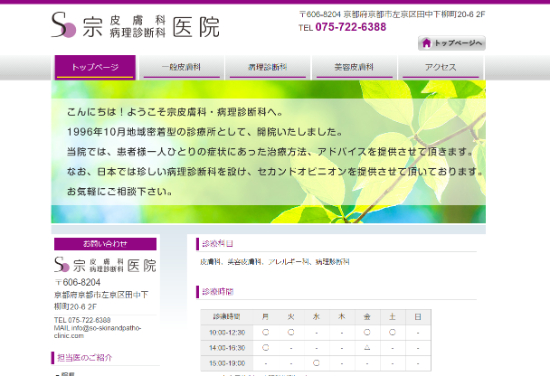Screen dimensions: 550x376
Task: Open the アクセス navigation tab
Action: pos(441,67)
